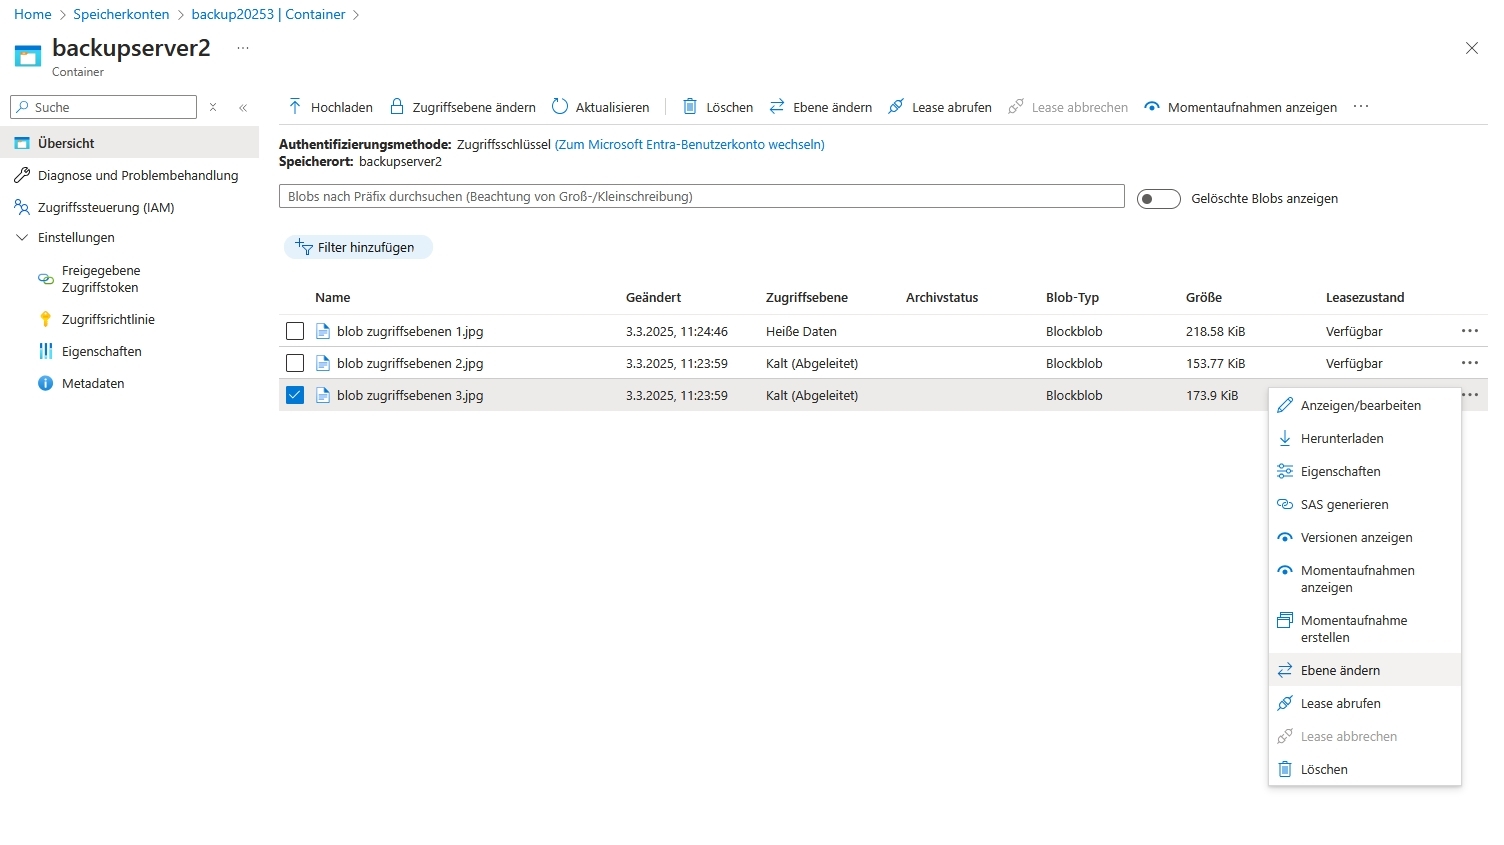This screenshot has height=845, width=1504.
Task: Open Momentaufnahmen anzeigen in the toolbar
Action: [1240, 107]
